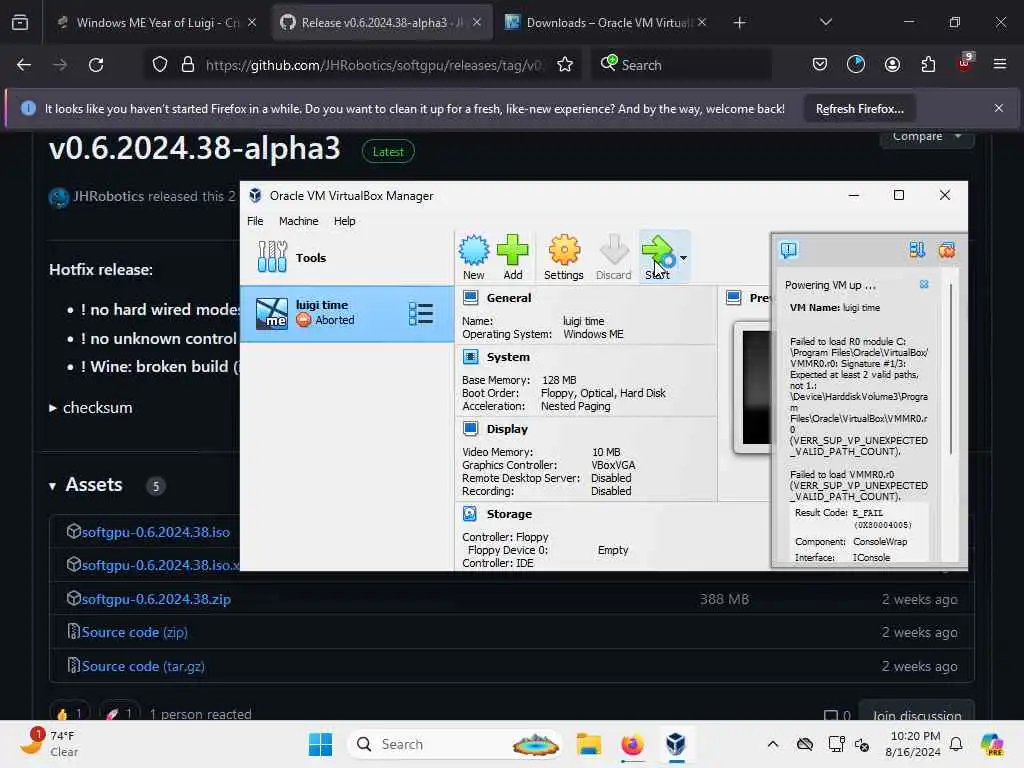The height and width of the screenshot is (768, 1024).
Task: Click the New VM toolbar icon
Action: pyautogui.click(x=473, y=257)
